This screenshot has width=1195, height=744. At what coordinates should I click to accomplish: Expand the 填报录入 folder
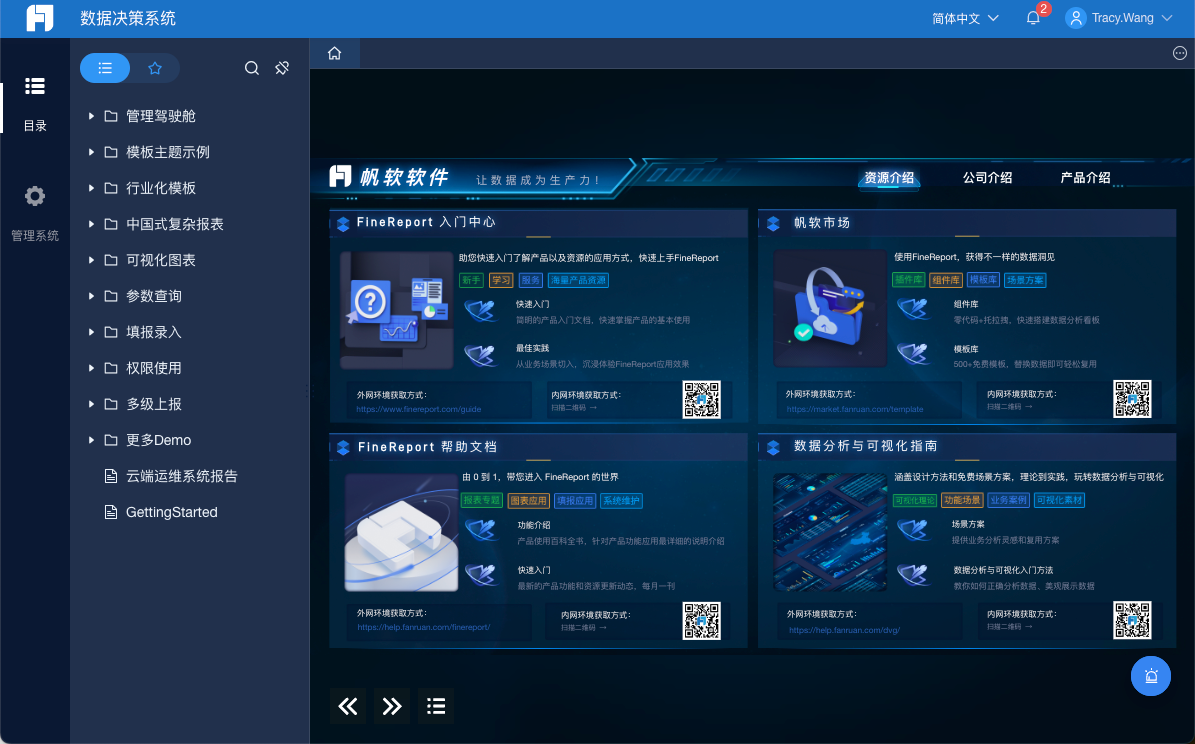click(91, 332)
